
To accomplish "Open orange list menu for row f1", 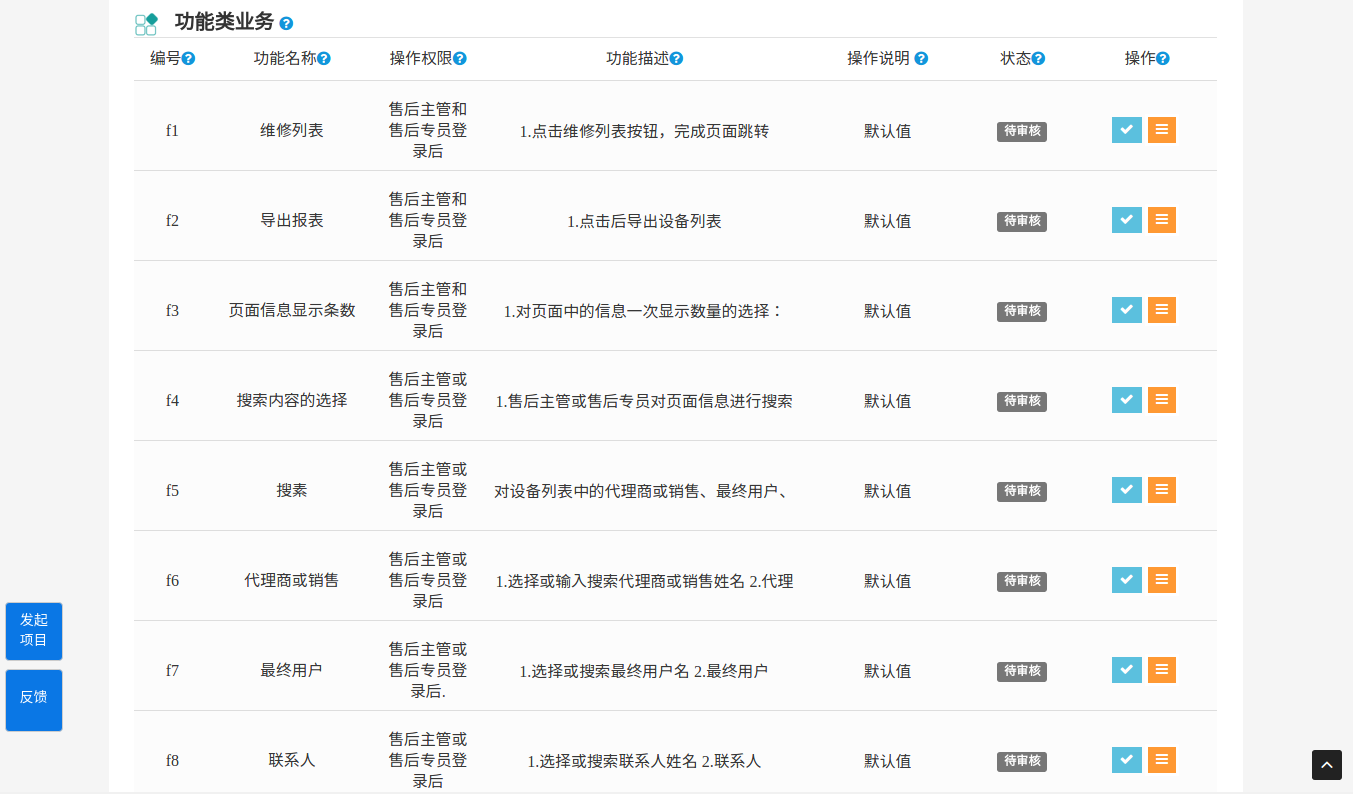I will pos(1162,130).
